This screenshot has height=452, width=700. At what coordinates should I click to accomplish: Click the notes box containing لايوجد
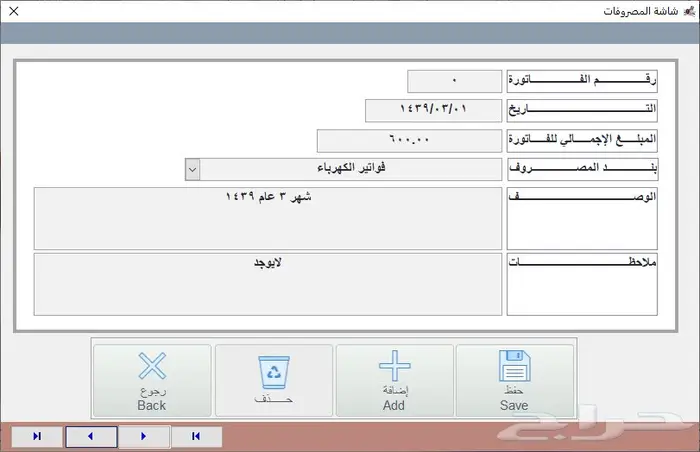[268, 285]
